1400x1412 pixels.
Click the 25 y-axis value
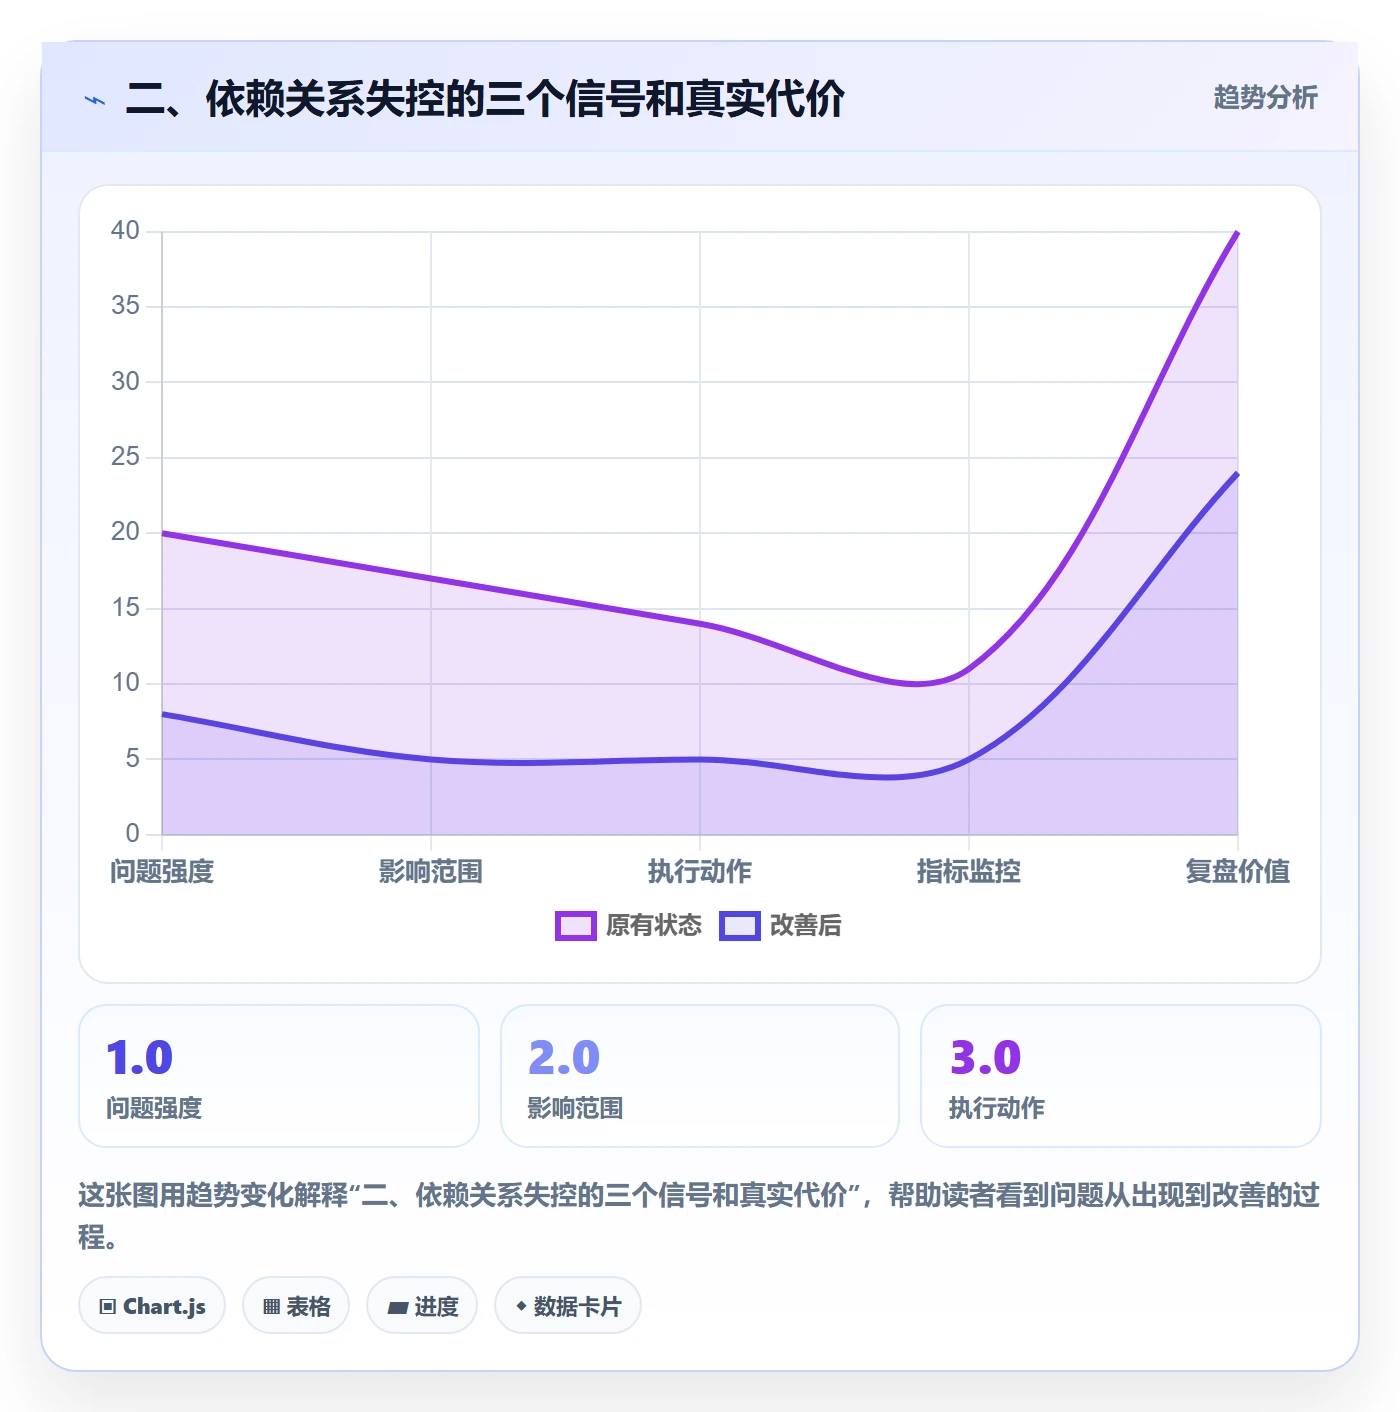[125, 457]
